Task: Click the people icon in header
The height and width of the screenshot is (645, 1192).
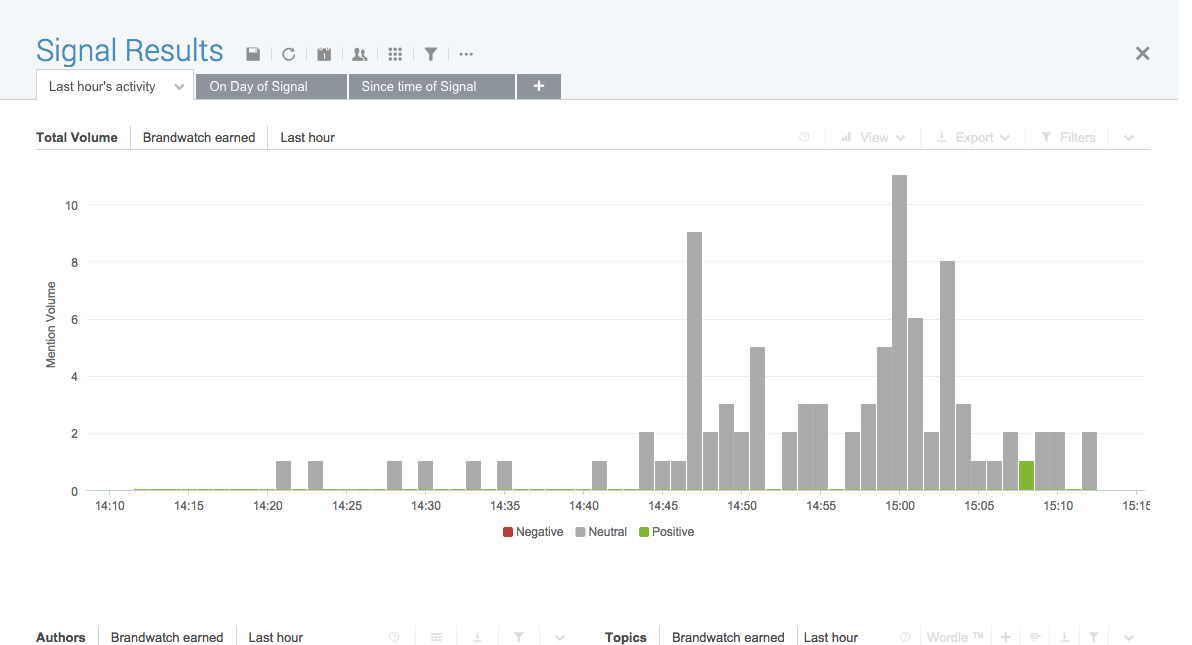Action: [360, 54]
